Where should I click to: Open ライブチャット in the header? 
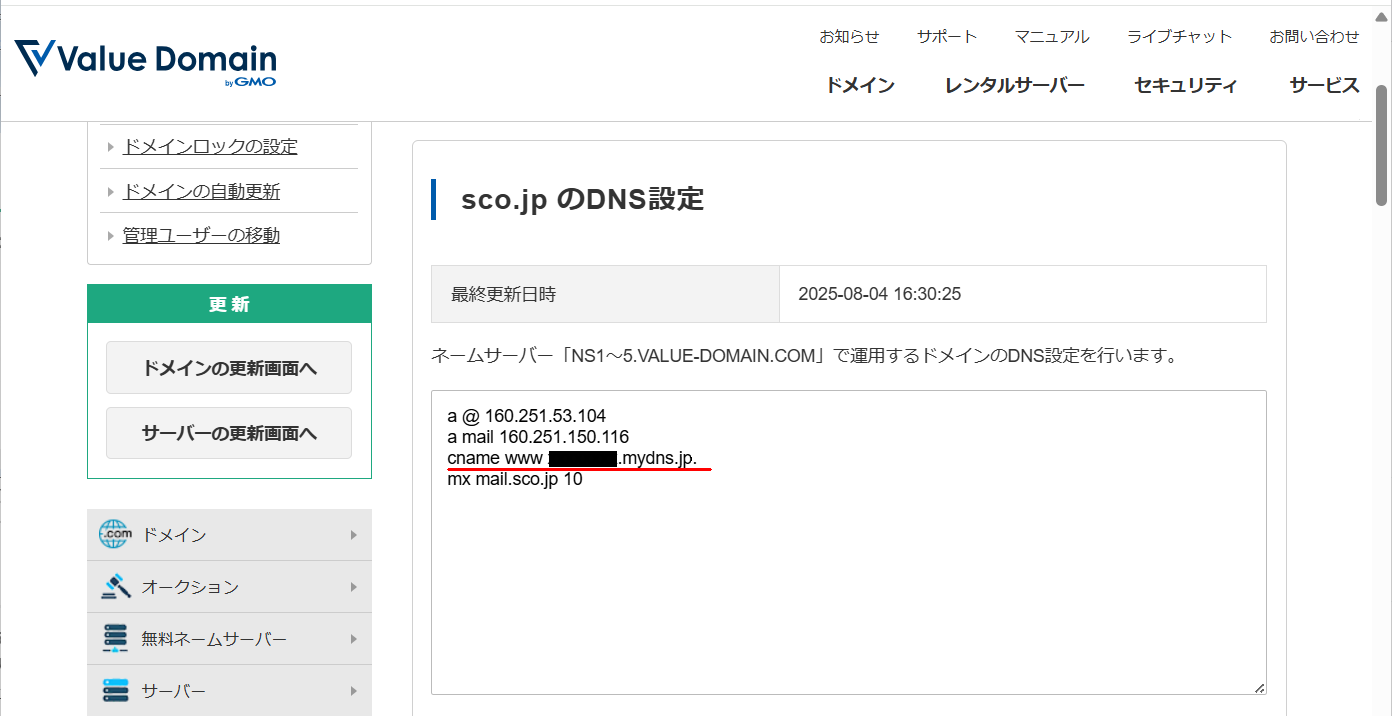pos(1180,36)
